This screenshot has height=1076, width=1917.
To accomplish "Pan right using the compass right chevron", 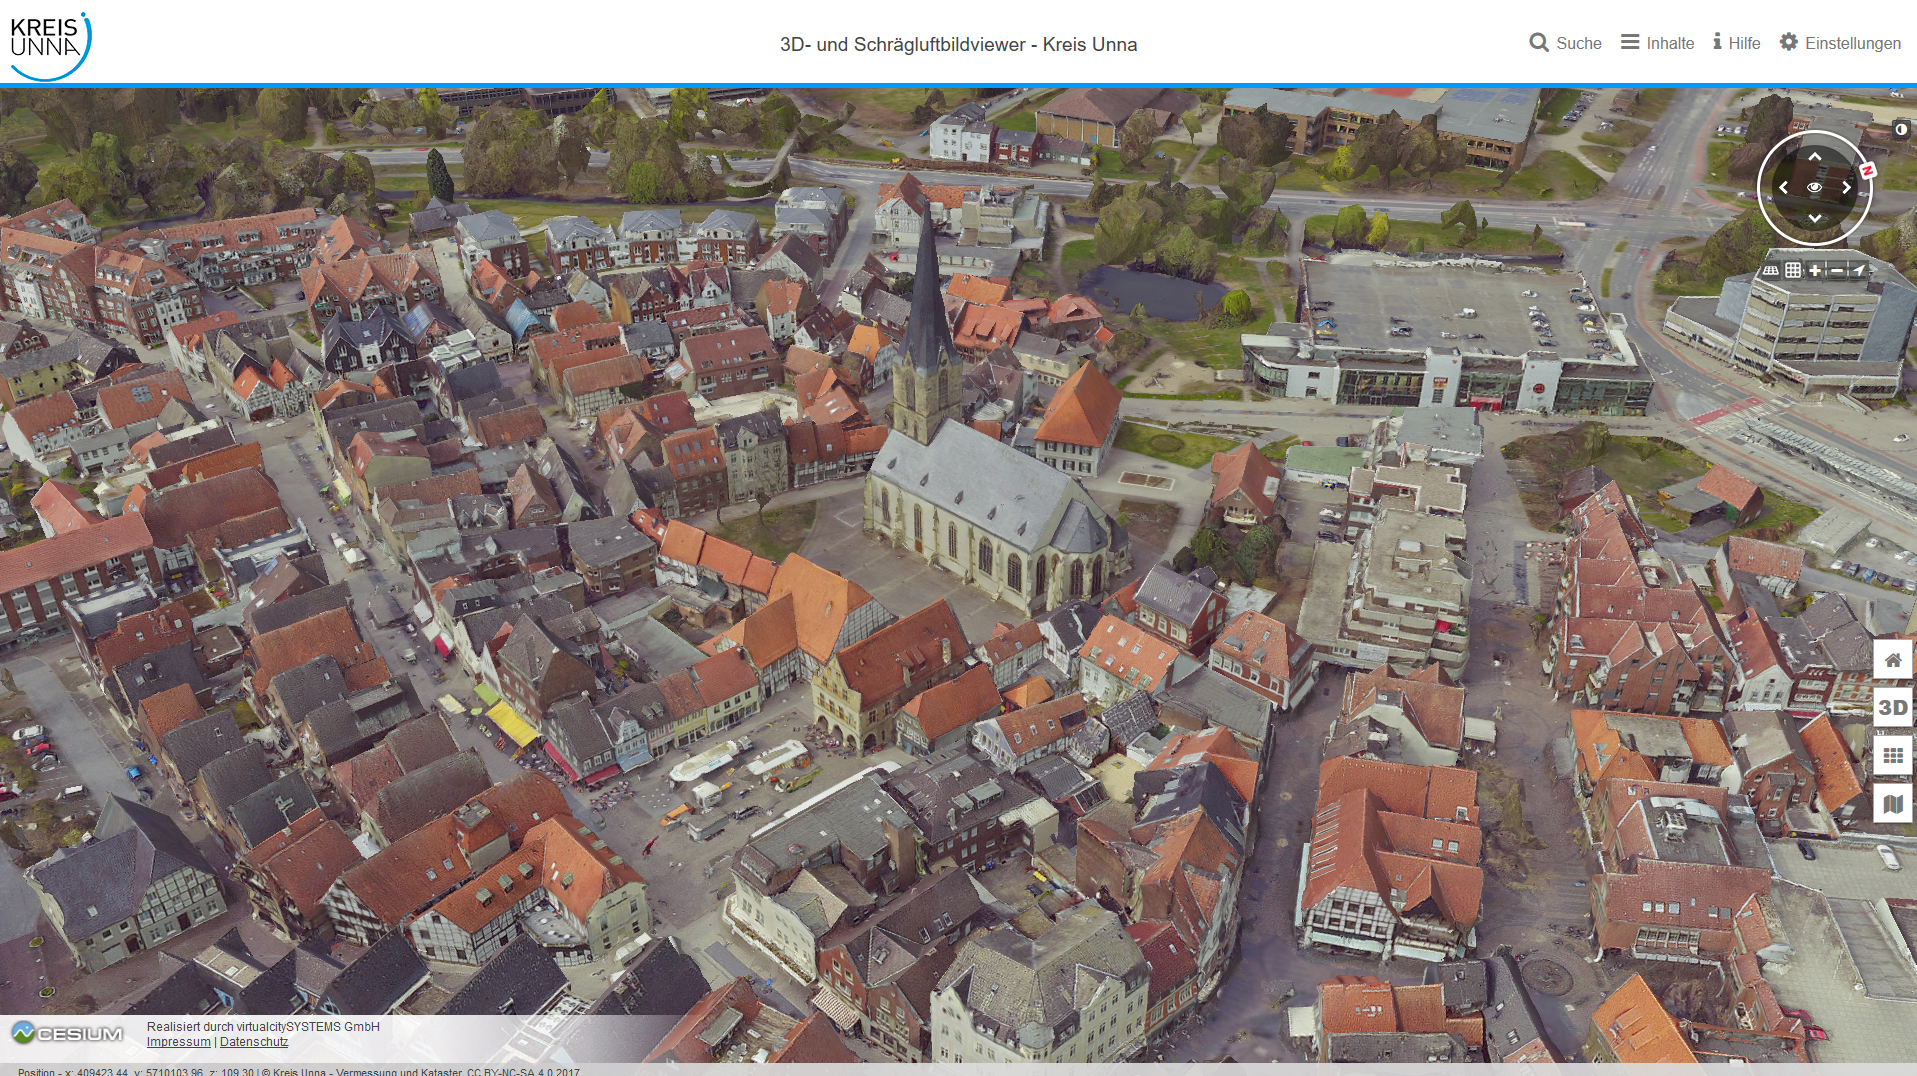I will 1846,187.
